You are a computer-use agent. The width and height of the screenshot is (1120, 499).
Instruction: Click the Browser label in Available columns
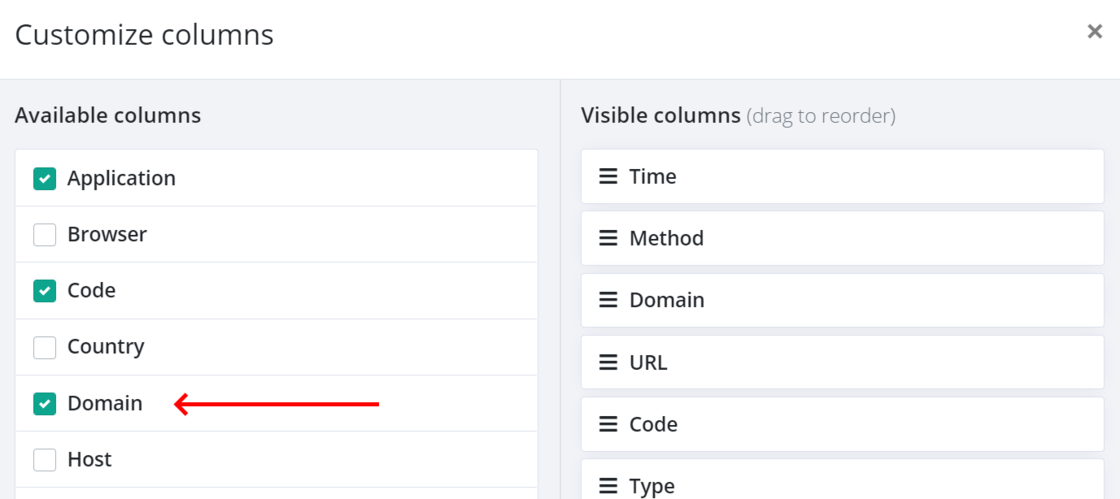pos(107,234)
